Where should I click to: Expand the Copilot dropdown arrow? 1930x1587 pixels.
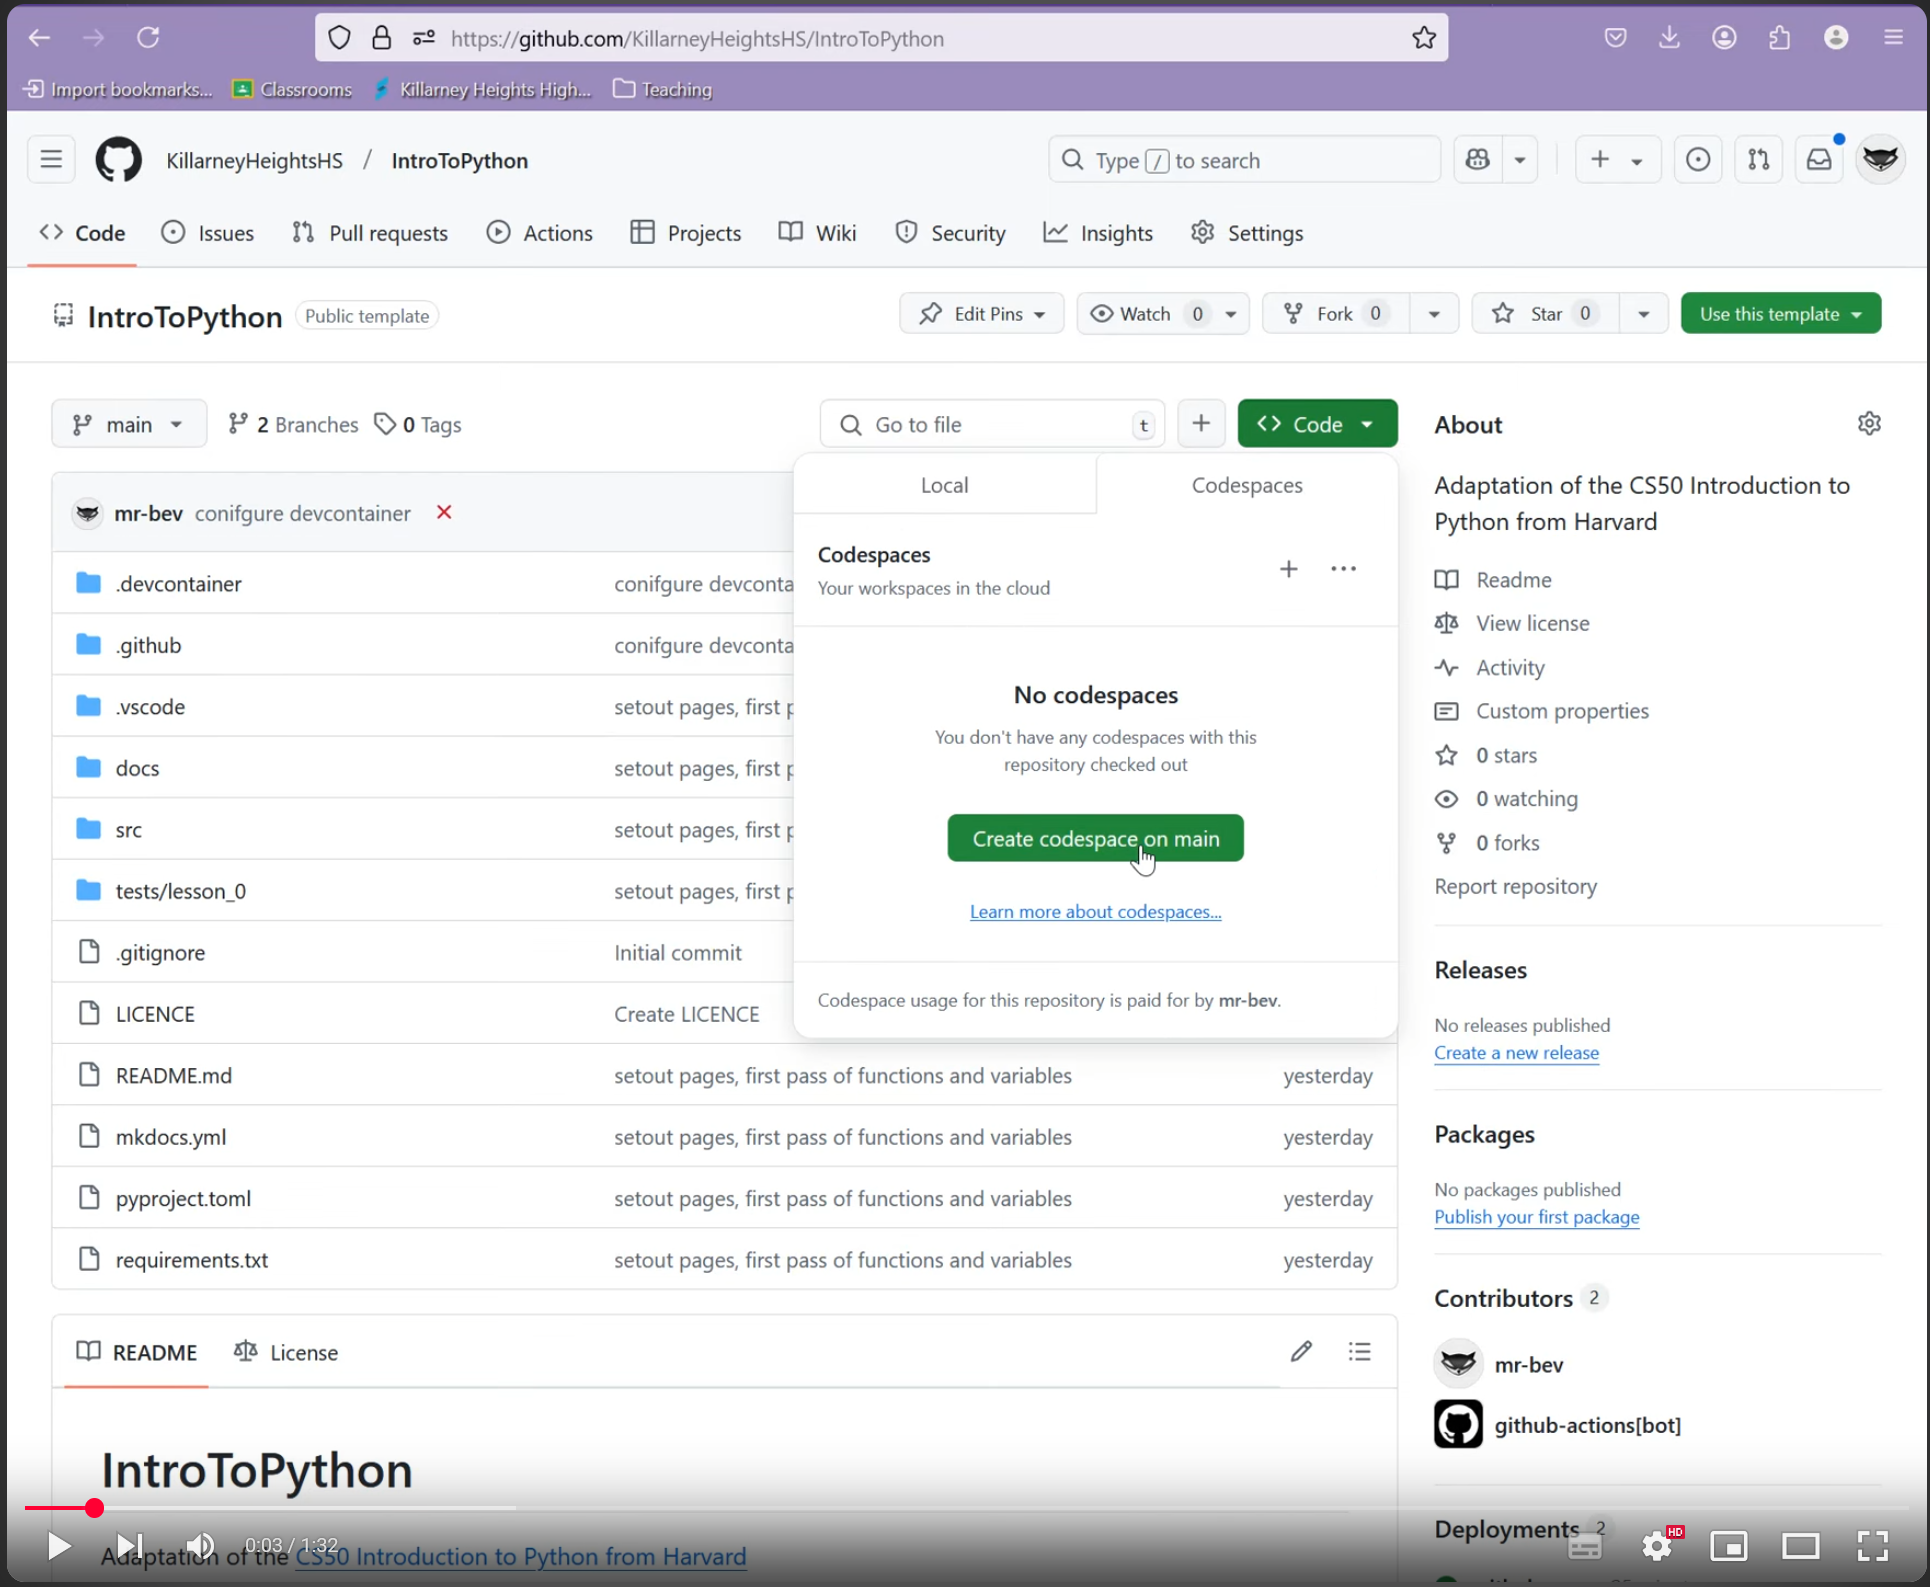pyautogui.click(x=1520, y=160)
